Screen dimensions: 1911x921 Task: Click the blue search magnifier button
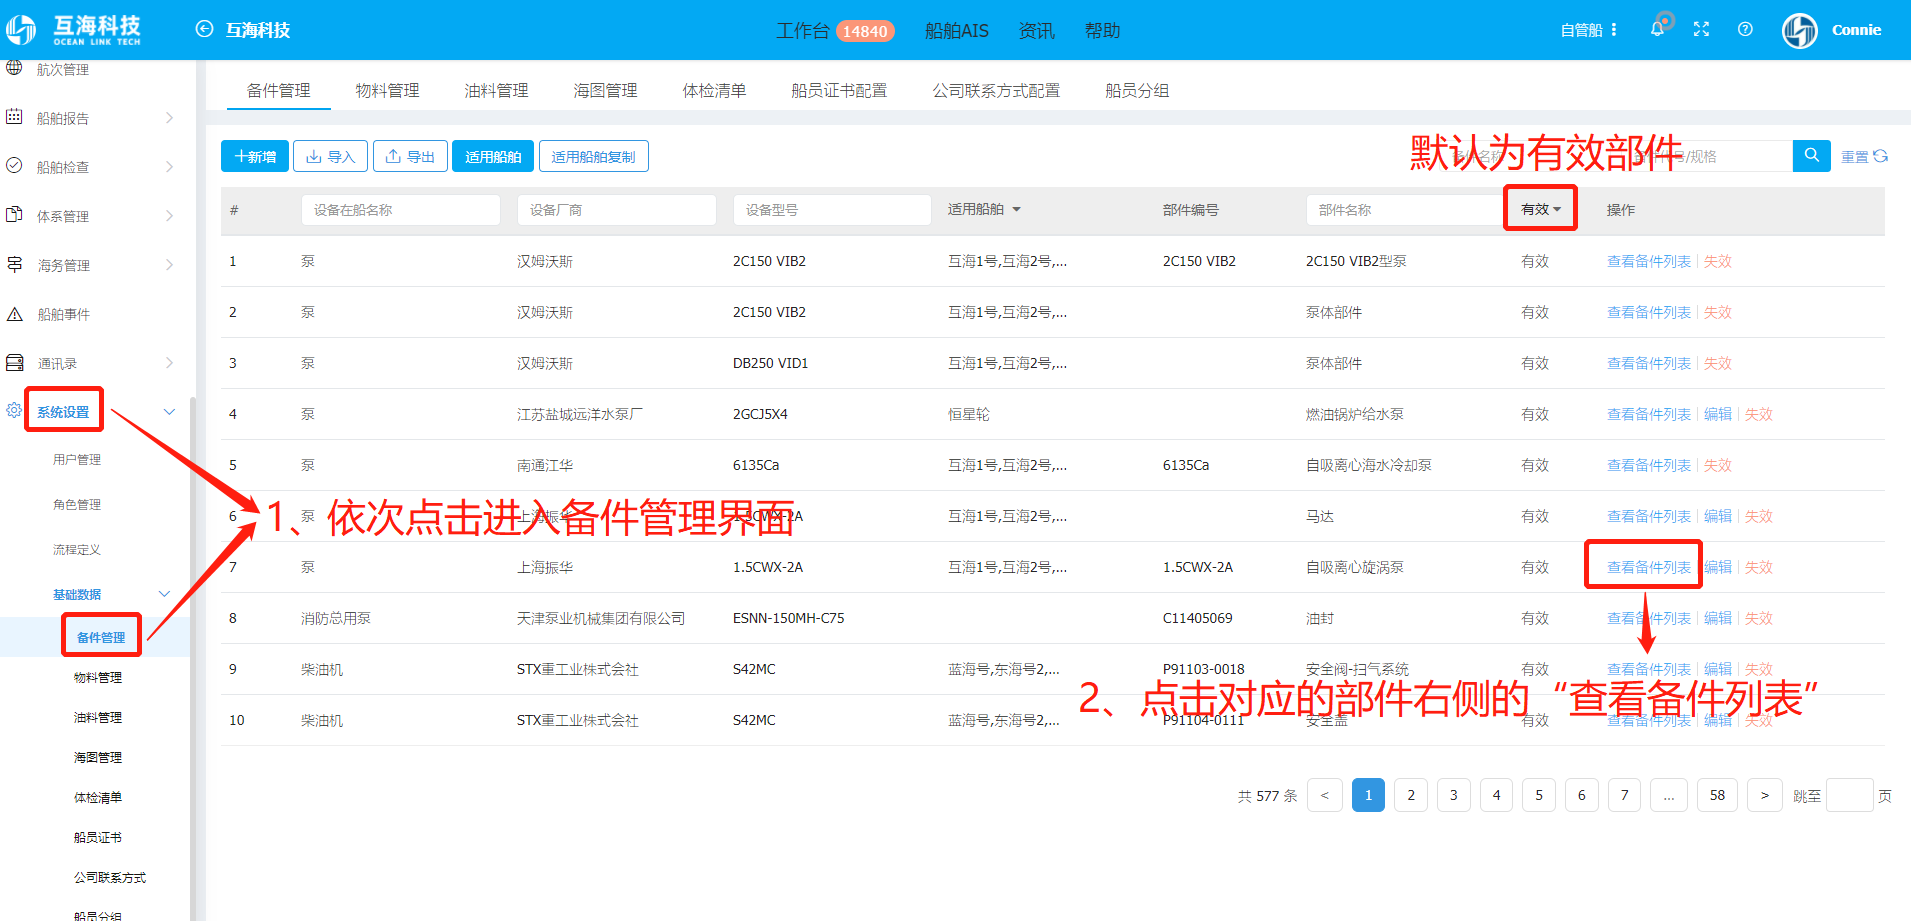click(x=1811, y=156)
